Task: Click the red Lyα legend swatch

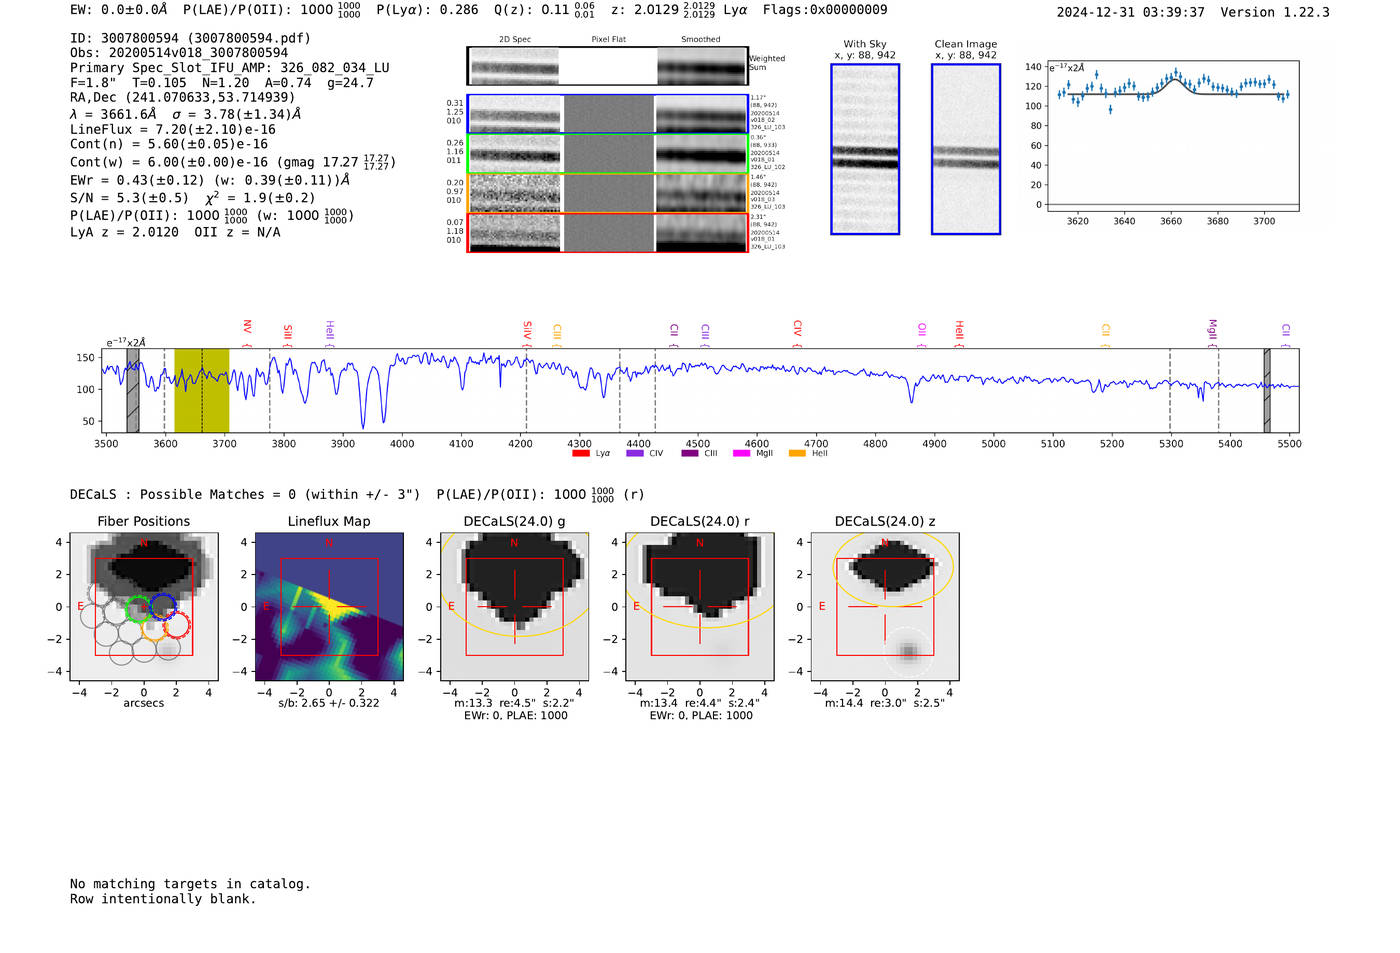Action: pyautogui.click(x=580, y=454)
